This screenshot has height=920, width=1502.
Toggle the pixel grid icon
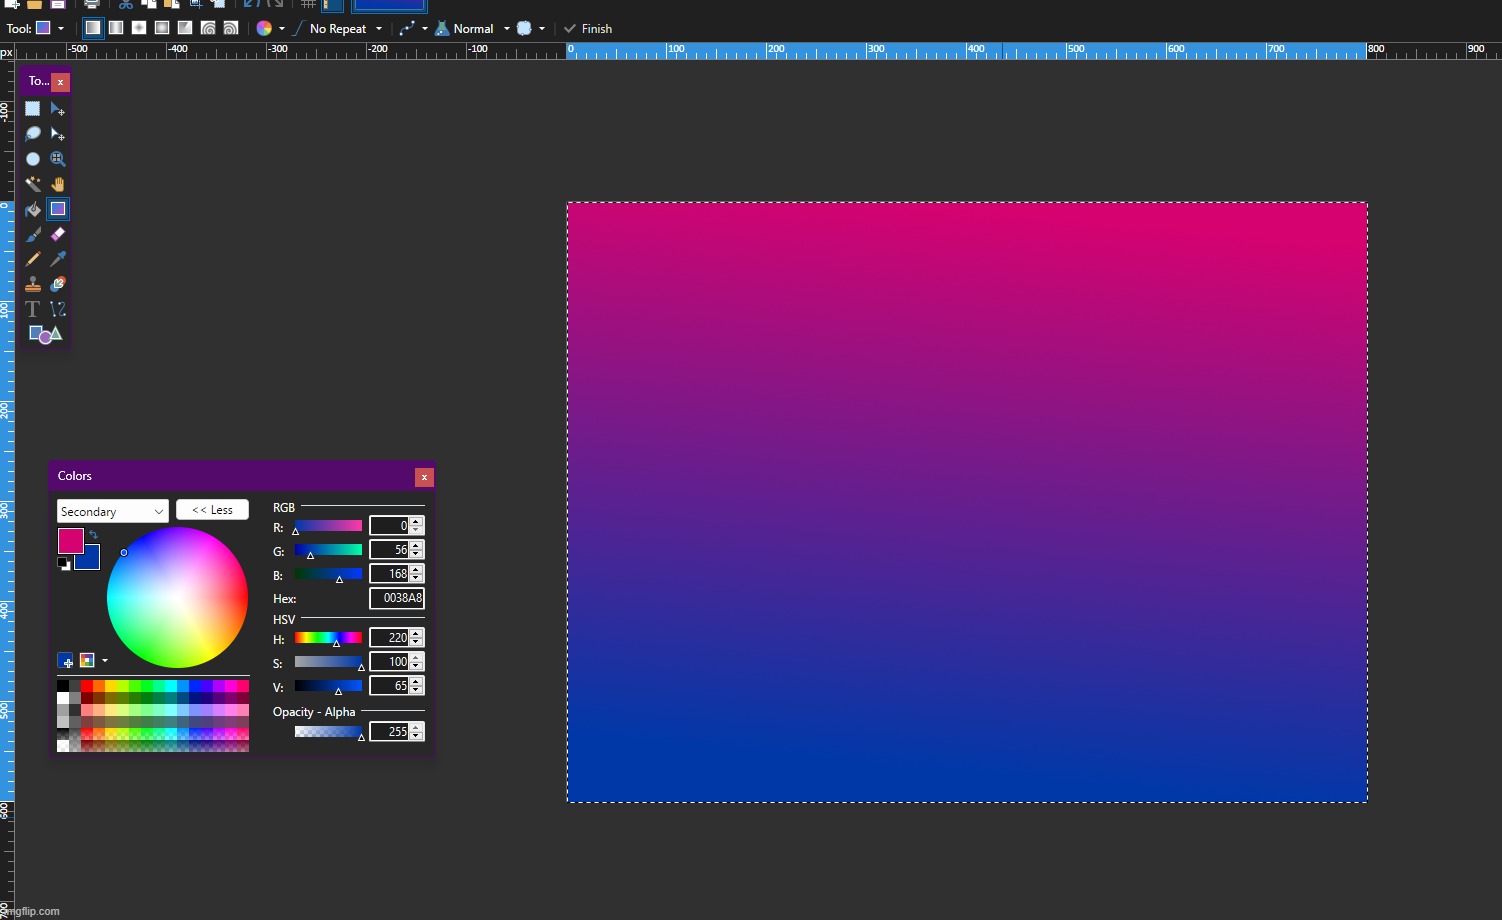pyautogui.click(x=309, y=5)
